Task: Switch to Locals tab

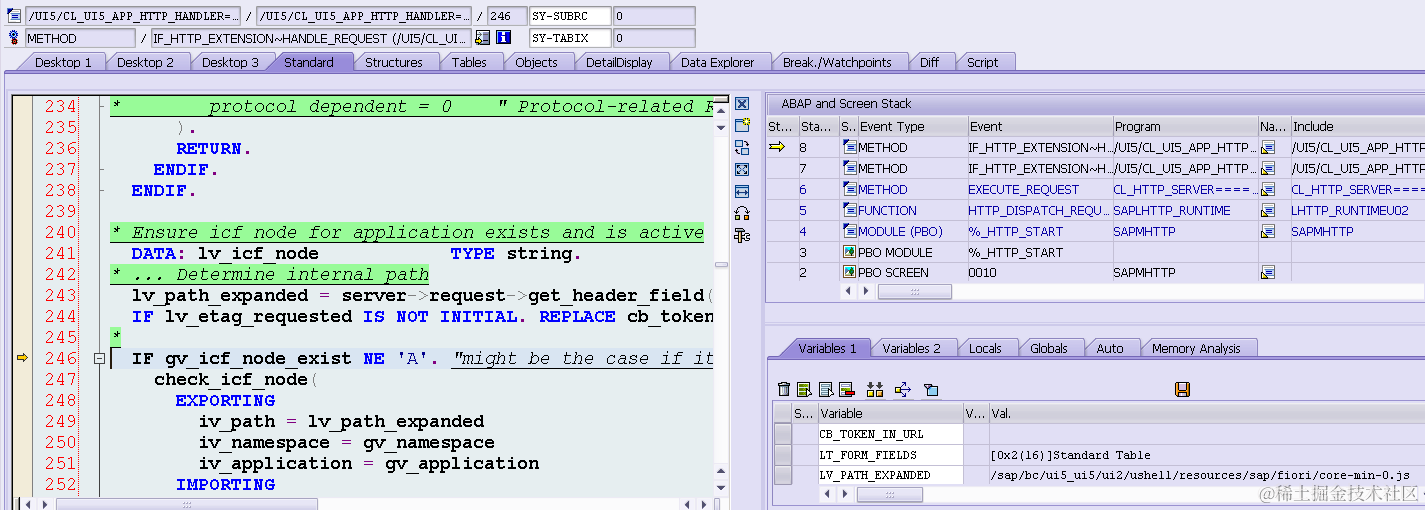Action: (985, 348)
